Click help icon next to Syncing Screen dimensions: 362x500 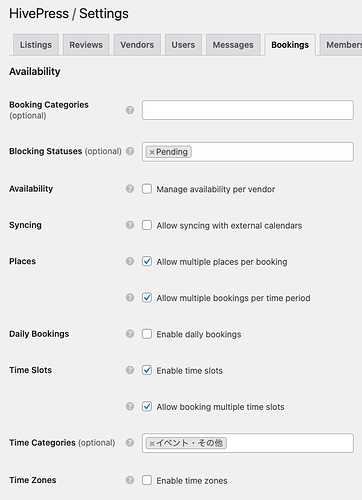click(x=130, y=225)
